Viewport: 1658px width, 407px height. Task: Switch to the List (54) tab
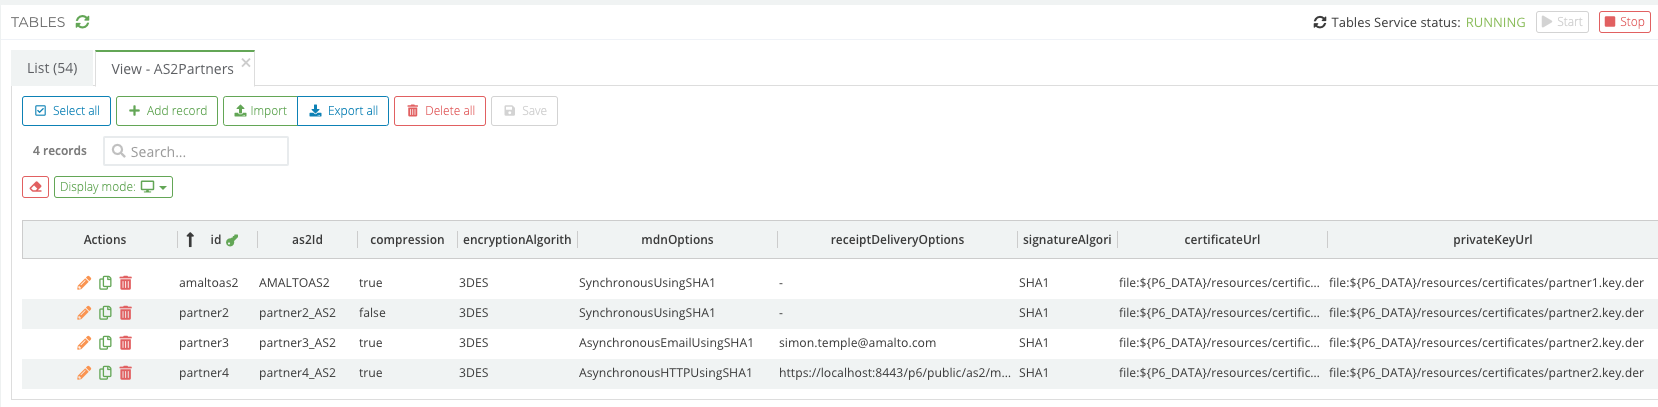point(52,68)
